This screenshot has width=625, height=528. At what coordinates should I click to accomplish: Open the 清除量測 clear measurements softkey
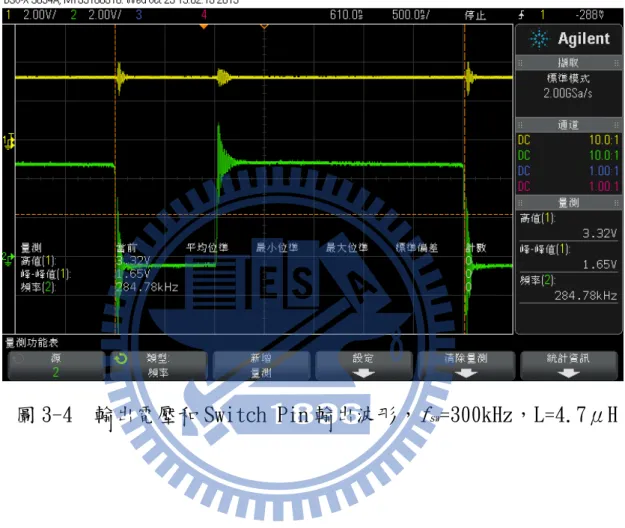466,365
